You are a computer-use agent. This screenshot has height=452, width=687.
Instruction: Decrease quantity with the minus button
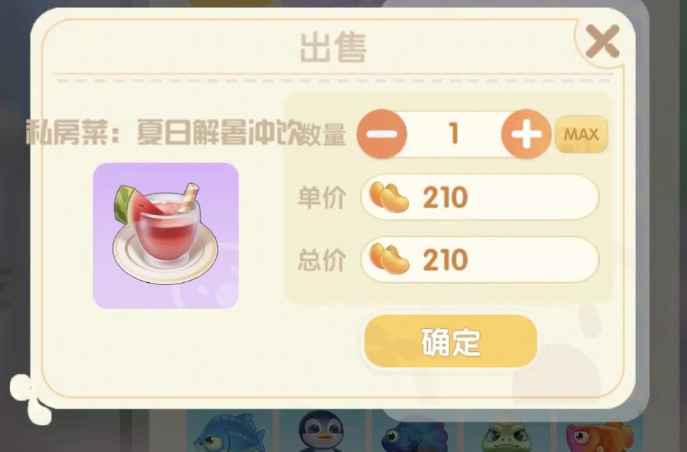tap(382, 134)
